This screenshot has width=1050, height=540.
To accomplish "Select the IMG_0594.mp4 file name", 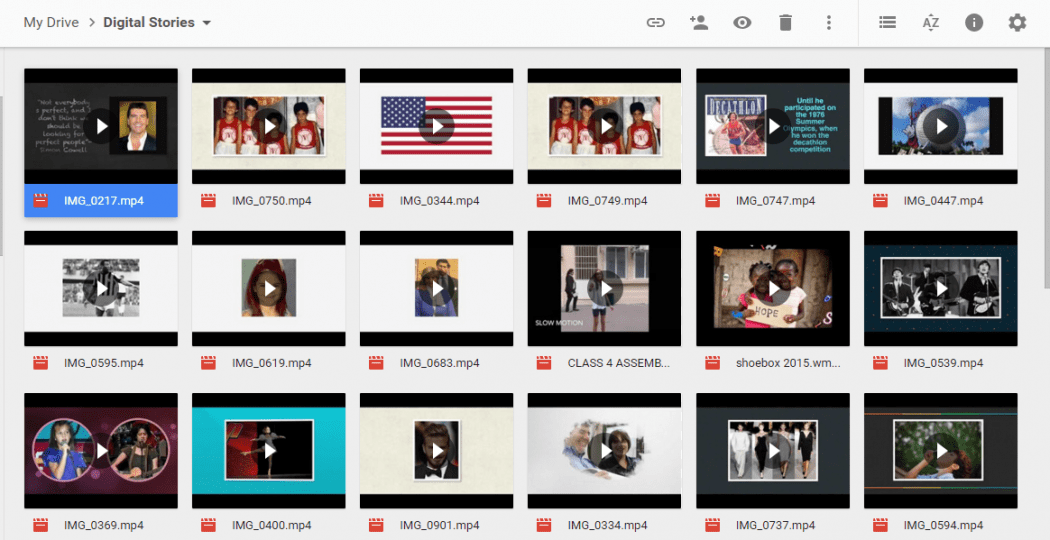I will pyautogui.click(x=943, y=525).
